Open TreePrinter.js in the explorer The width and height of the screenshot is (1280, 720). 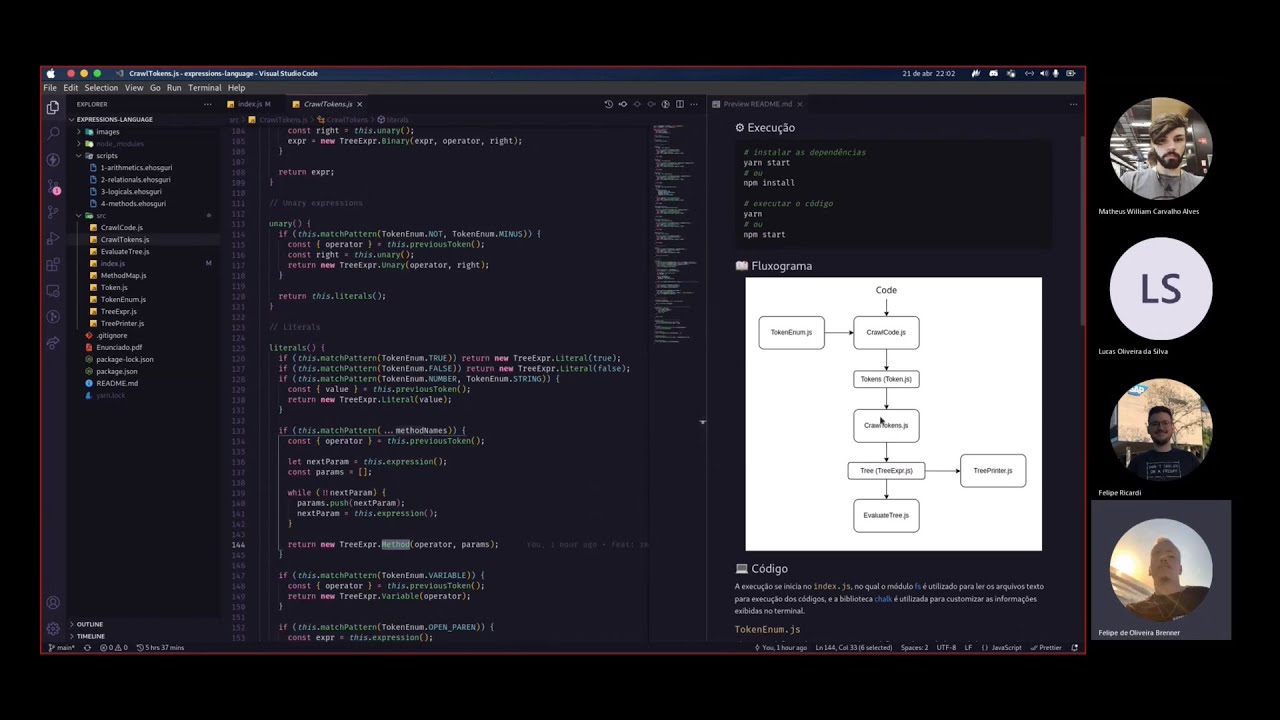click(x=122, y=323)
